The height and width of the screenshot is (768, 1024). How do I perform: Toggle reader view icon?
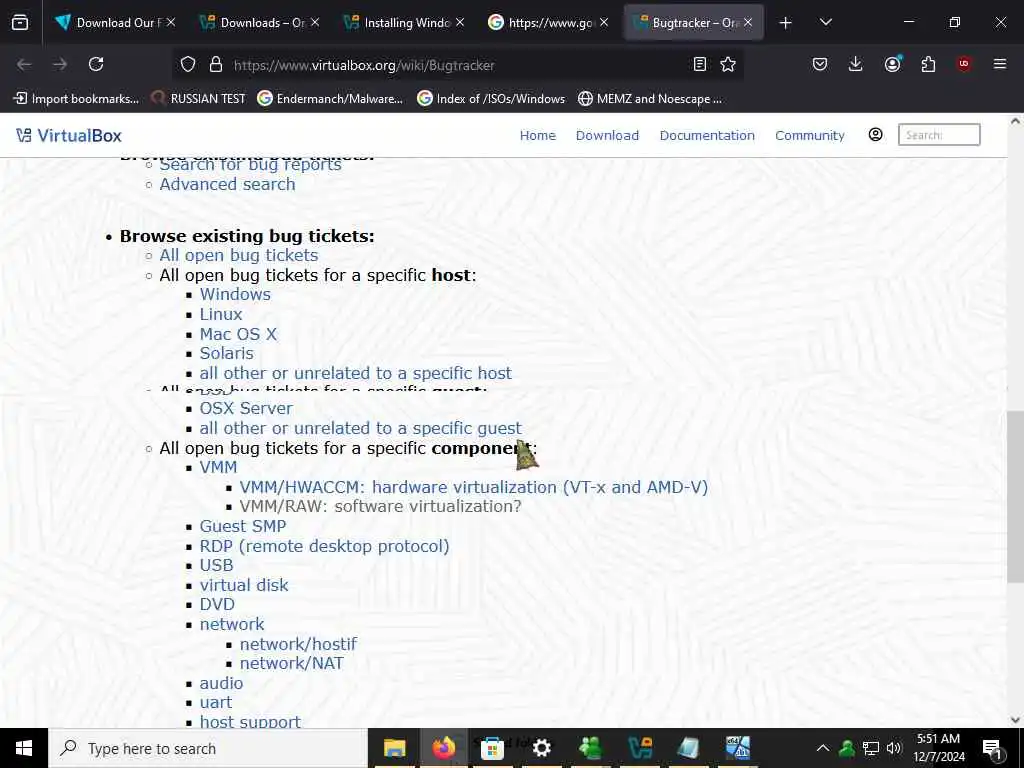coord(699,64)
